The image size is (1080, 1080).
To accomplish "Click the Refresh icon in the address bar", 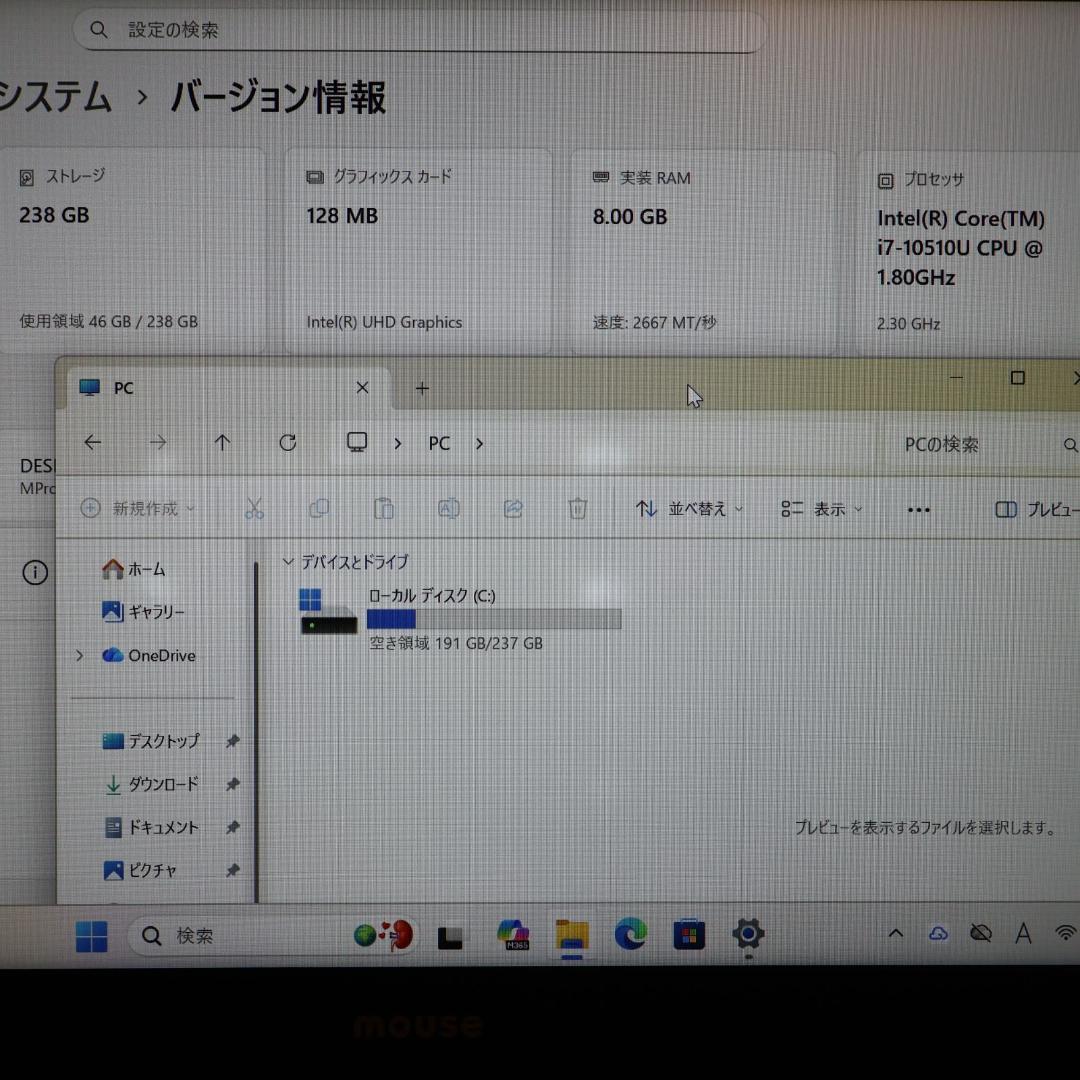I will 287,442.
